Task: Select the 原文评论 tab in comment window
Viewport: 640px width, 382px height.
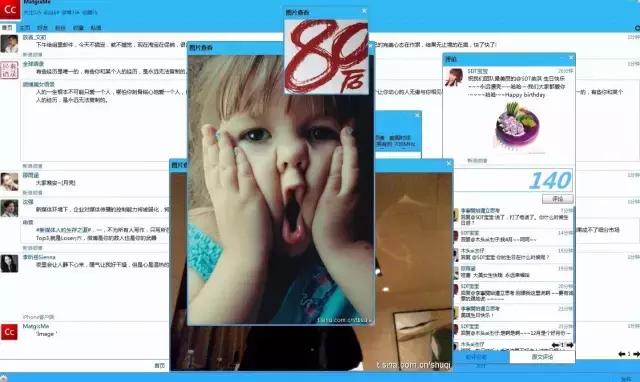Action: (542, 357)
